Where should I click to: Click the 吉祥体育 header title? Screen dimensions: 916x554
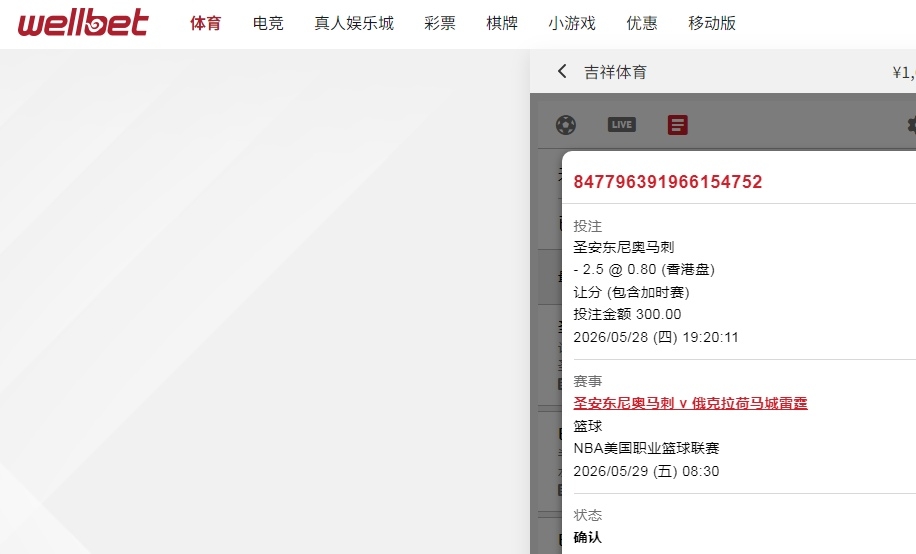616,72
